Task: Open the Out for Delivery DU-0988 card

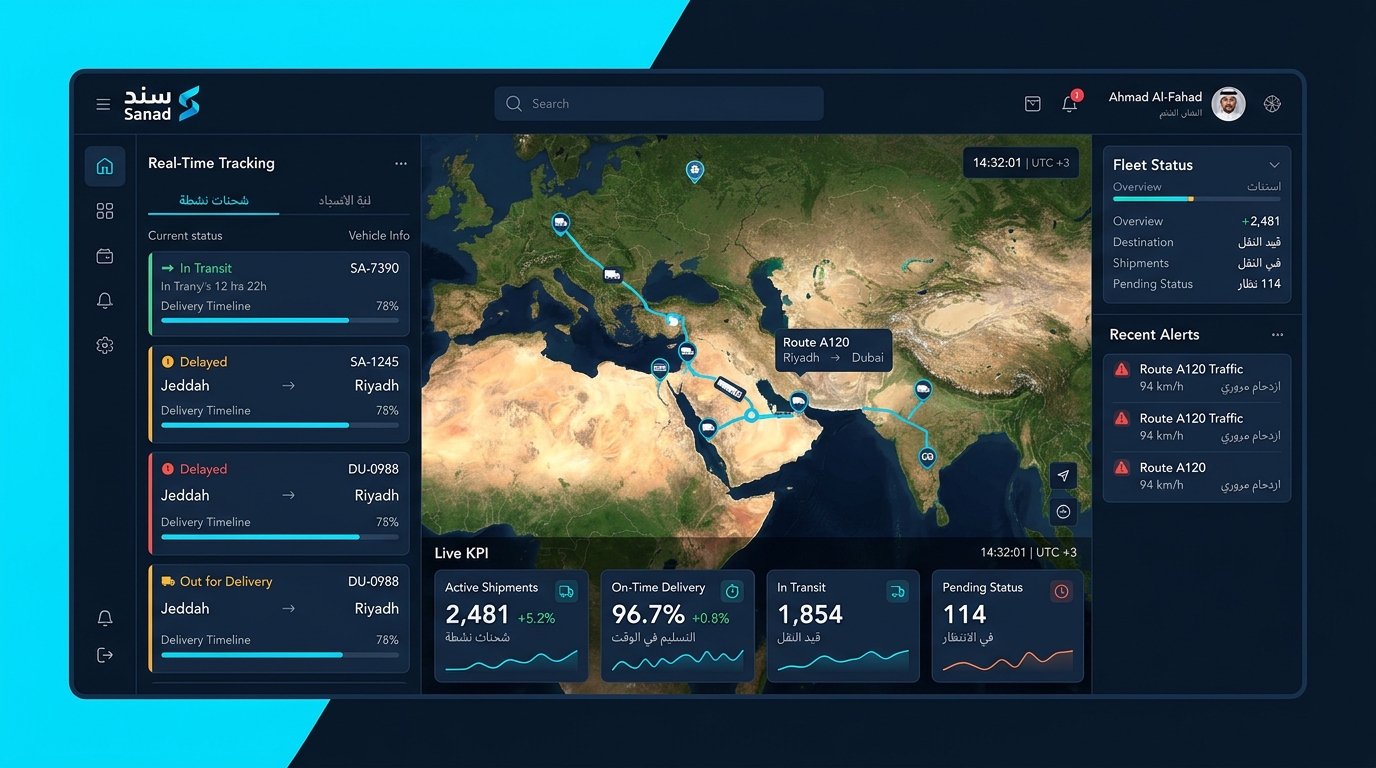Action: (279, 618)
